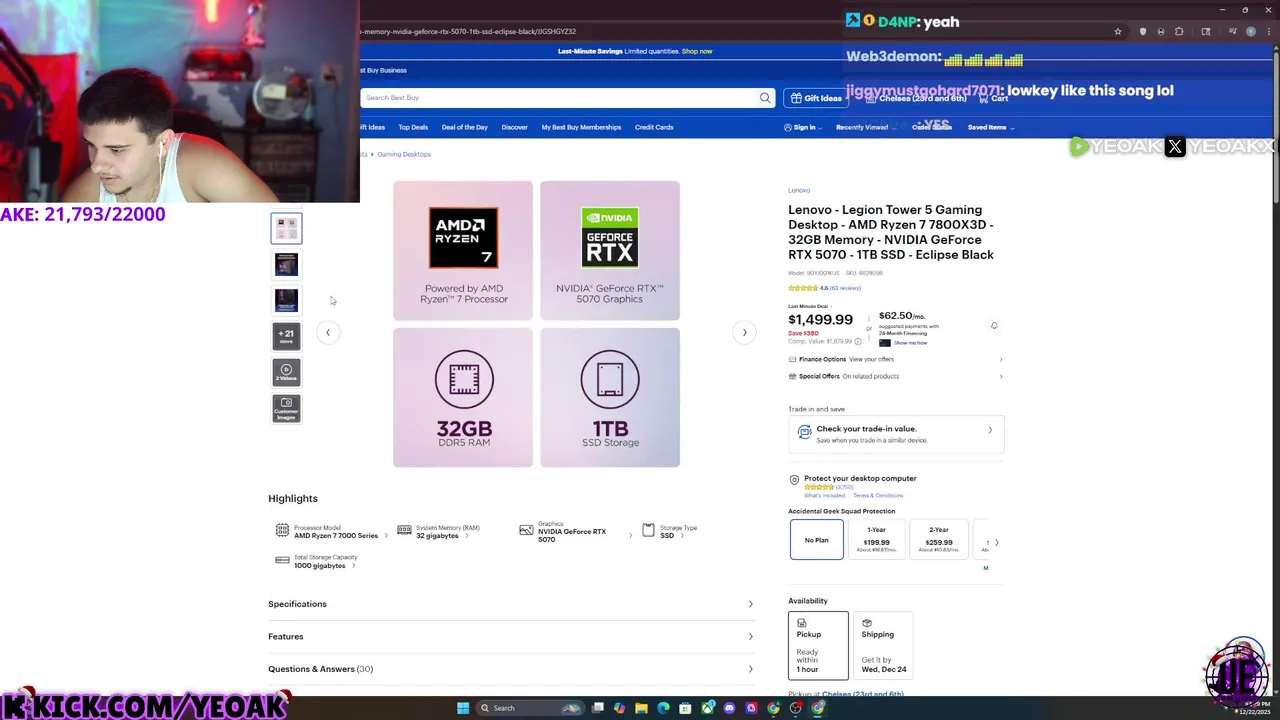This screenshot has width=1280, height=720.
Task: Click the AMD Ryzen 7000 Series highlight
Action: [x=331, y=532]
